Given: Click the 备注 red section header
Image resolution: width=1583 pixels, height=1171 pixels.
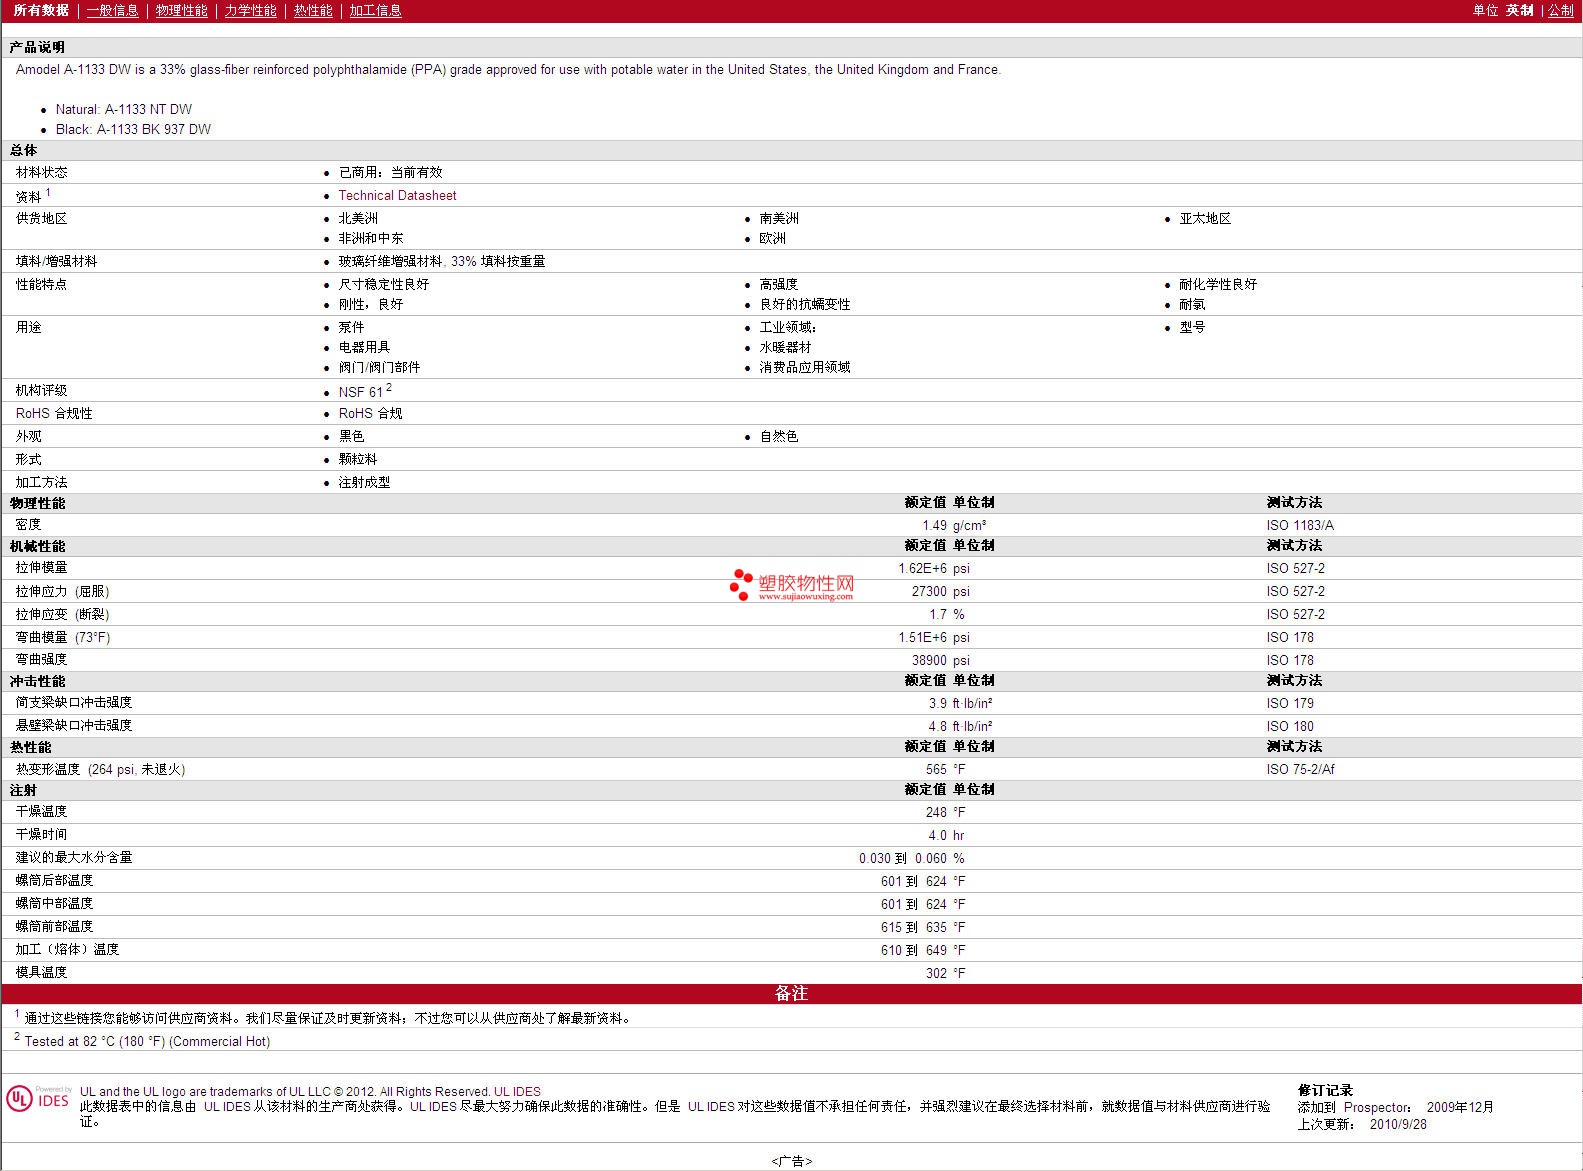Looking at the screenshot, I should [x=791, y=993].
